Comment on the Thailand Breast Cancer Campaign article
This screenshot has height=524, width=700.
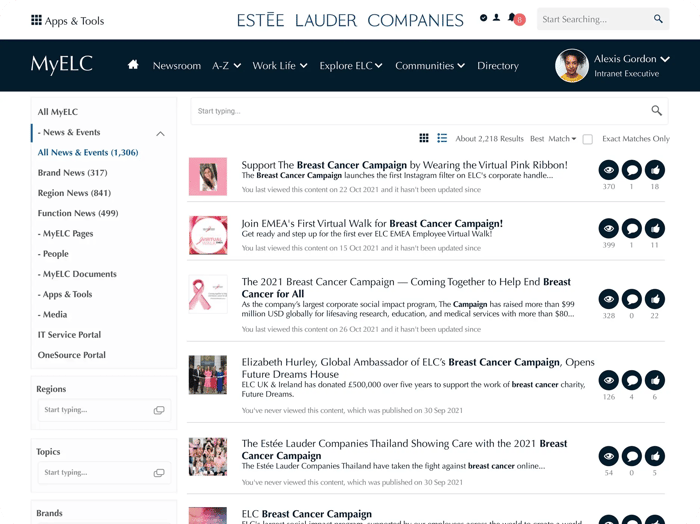632,456
